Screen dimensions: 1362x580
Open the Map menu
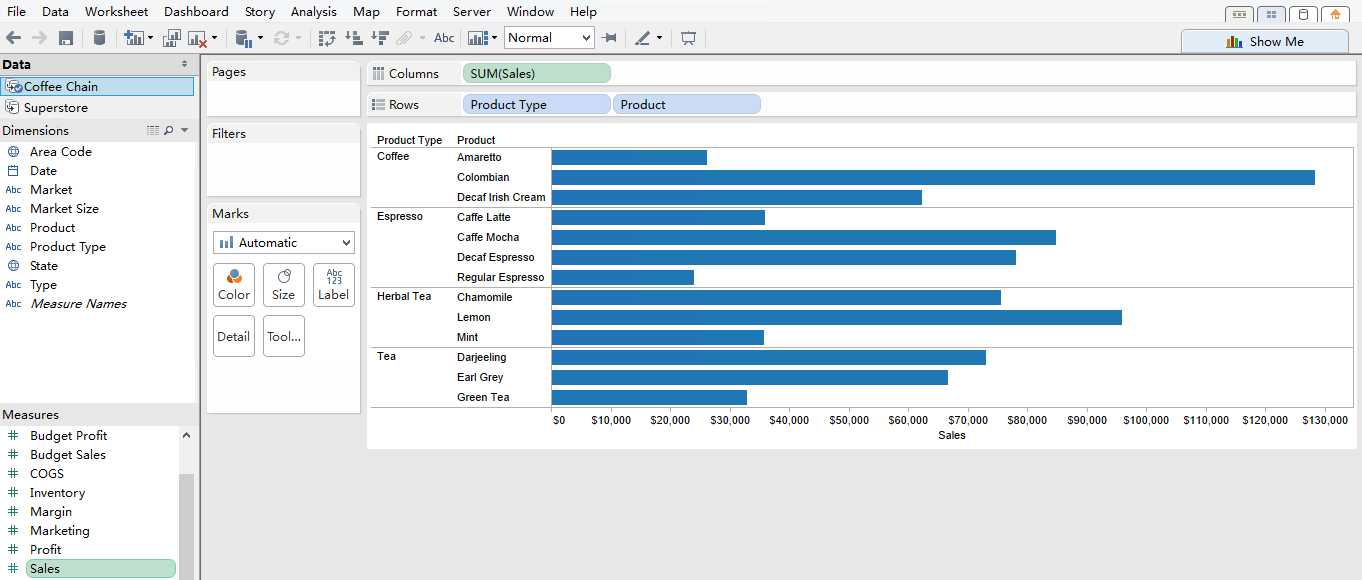coord(366,12)
